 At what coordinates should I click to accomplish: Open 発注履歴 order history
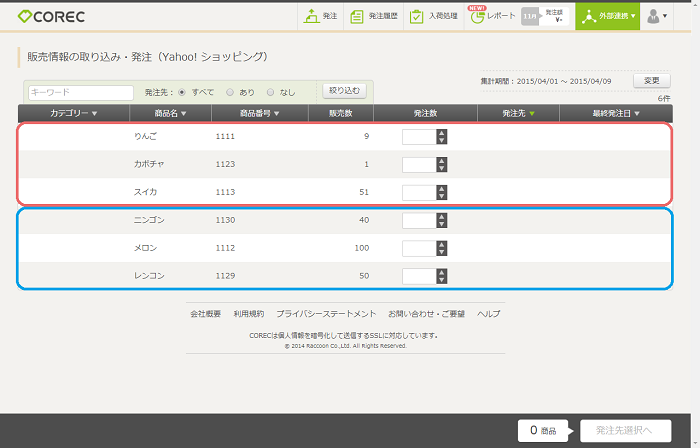pos(374,16)
